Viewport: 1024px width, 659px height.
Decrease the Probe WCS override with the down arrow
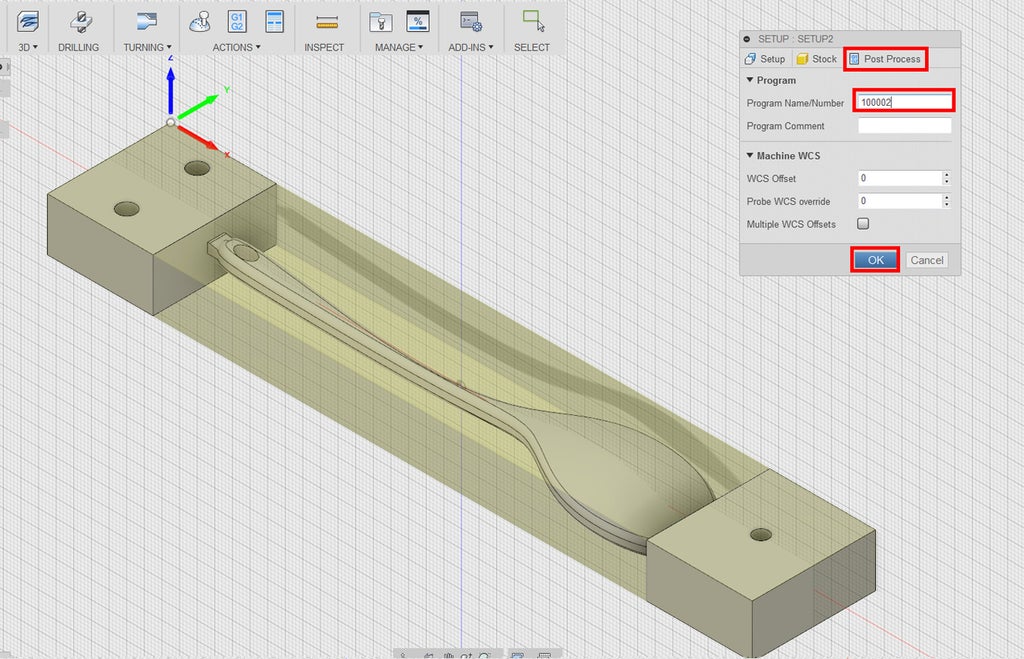[946, 204]
